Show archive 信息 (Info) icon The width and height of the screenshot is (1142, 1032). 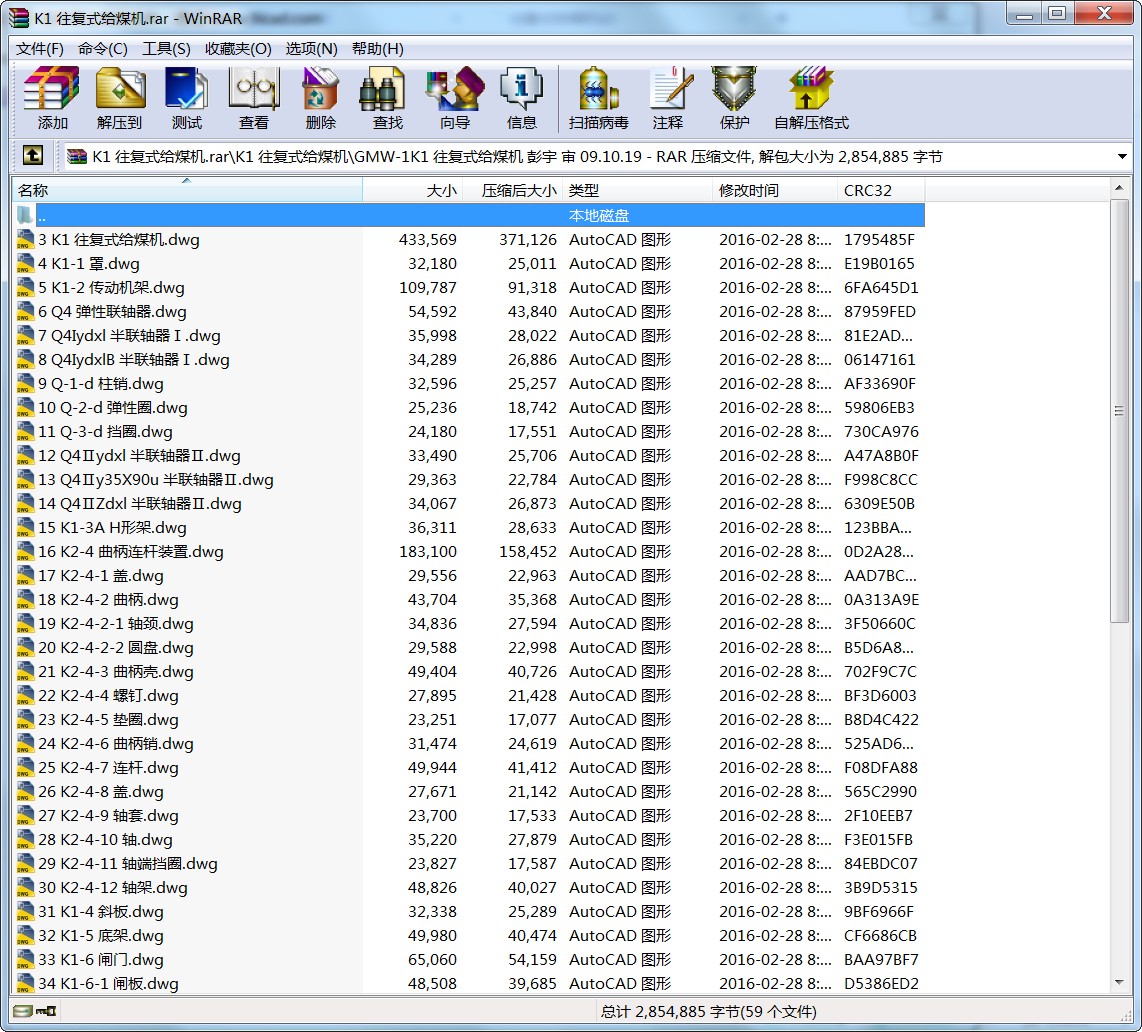(x=521, y=99)
